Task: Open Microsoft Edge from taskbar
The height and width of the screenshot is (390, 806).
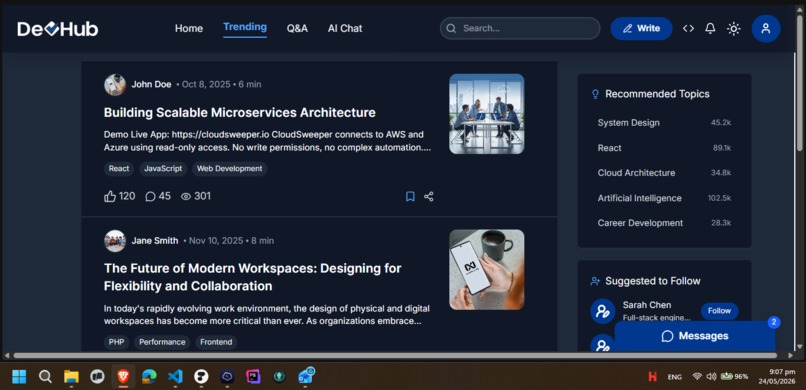Action: click(x=149, y=377)
